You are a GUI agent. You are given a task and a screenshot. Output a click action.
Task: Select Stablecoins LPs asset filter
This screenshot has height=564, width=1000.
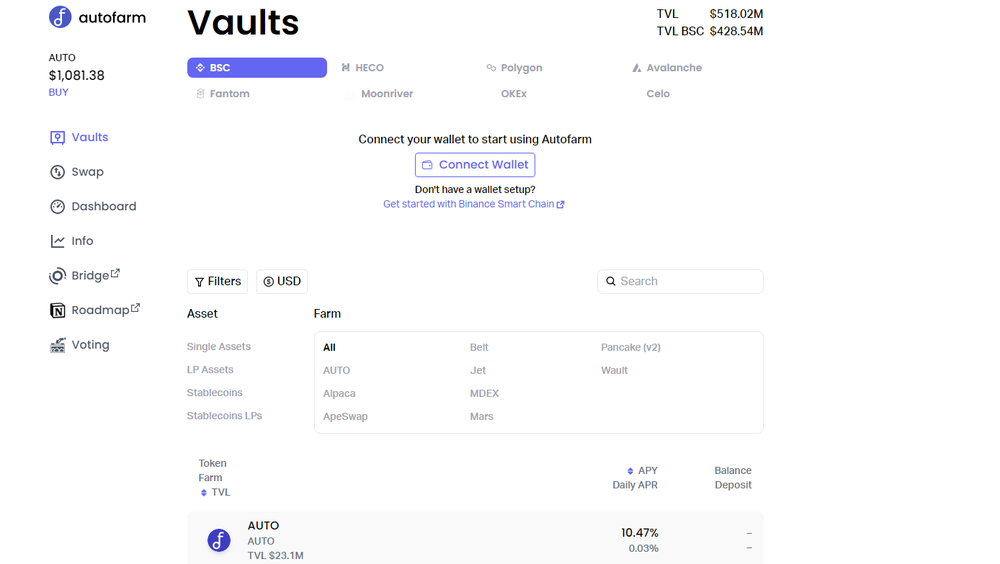(x=224, y=416)
